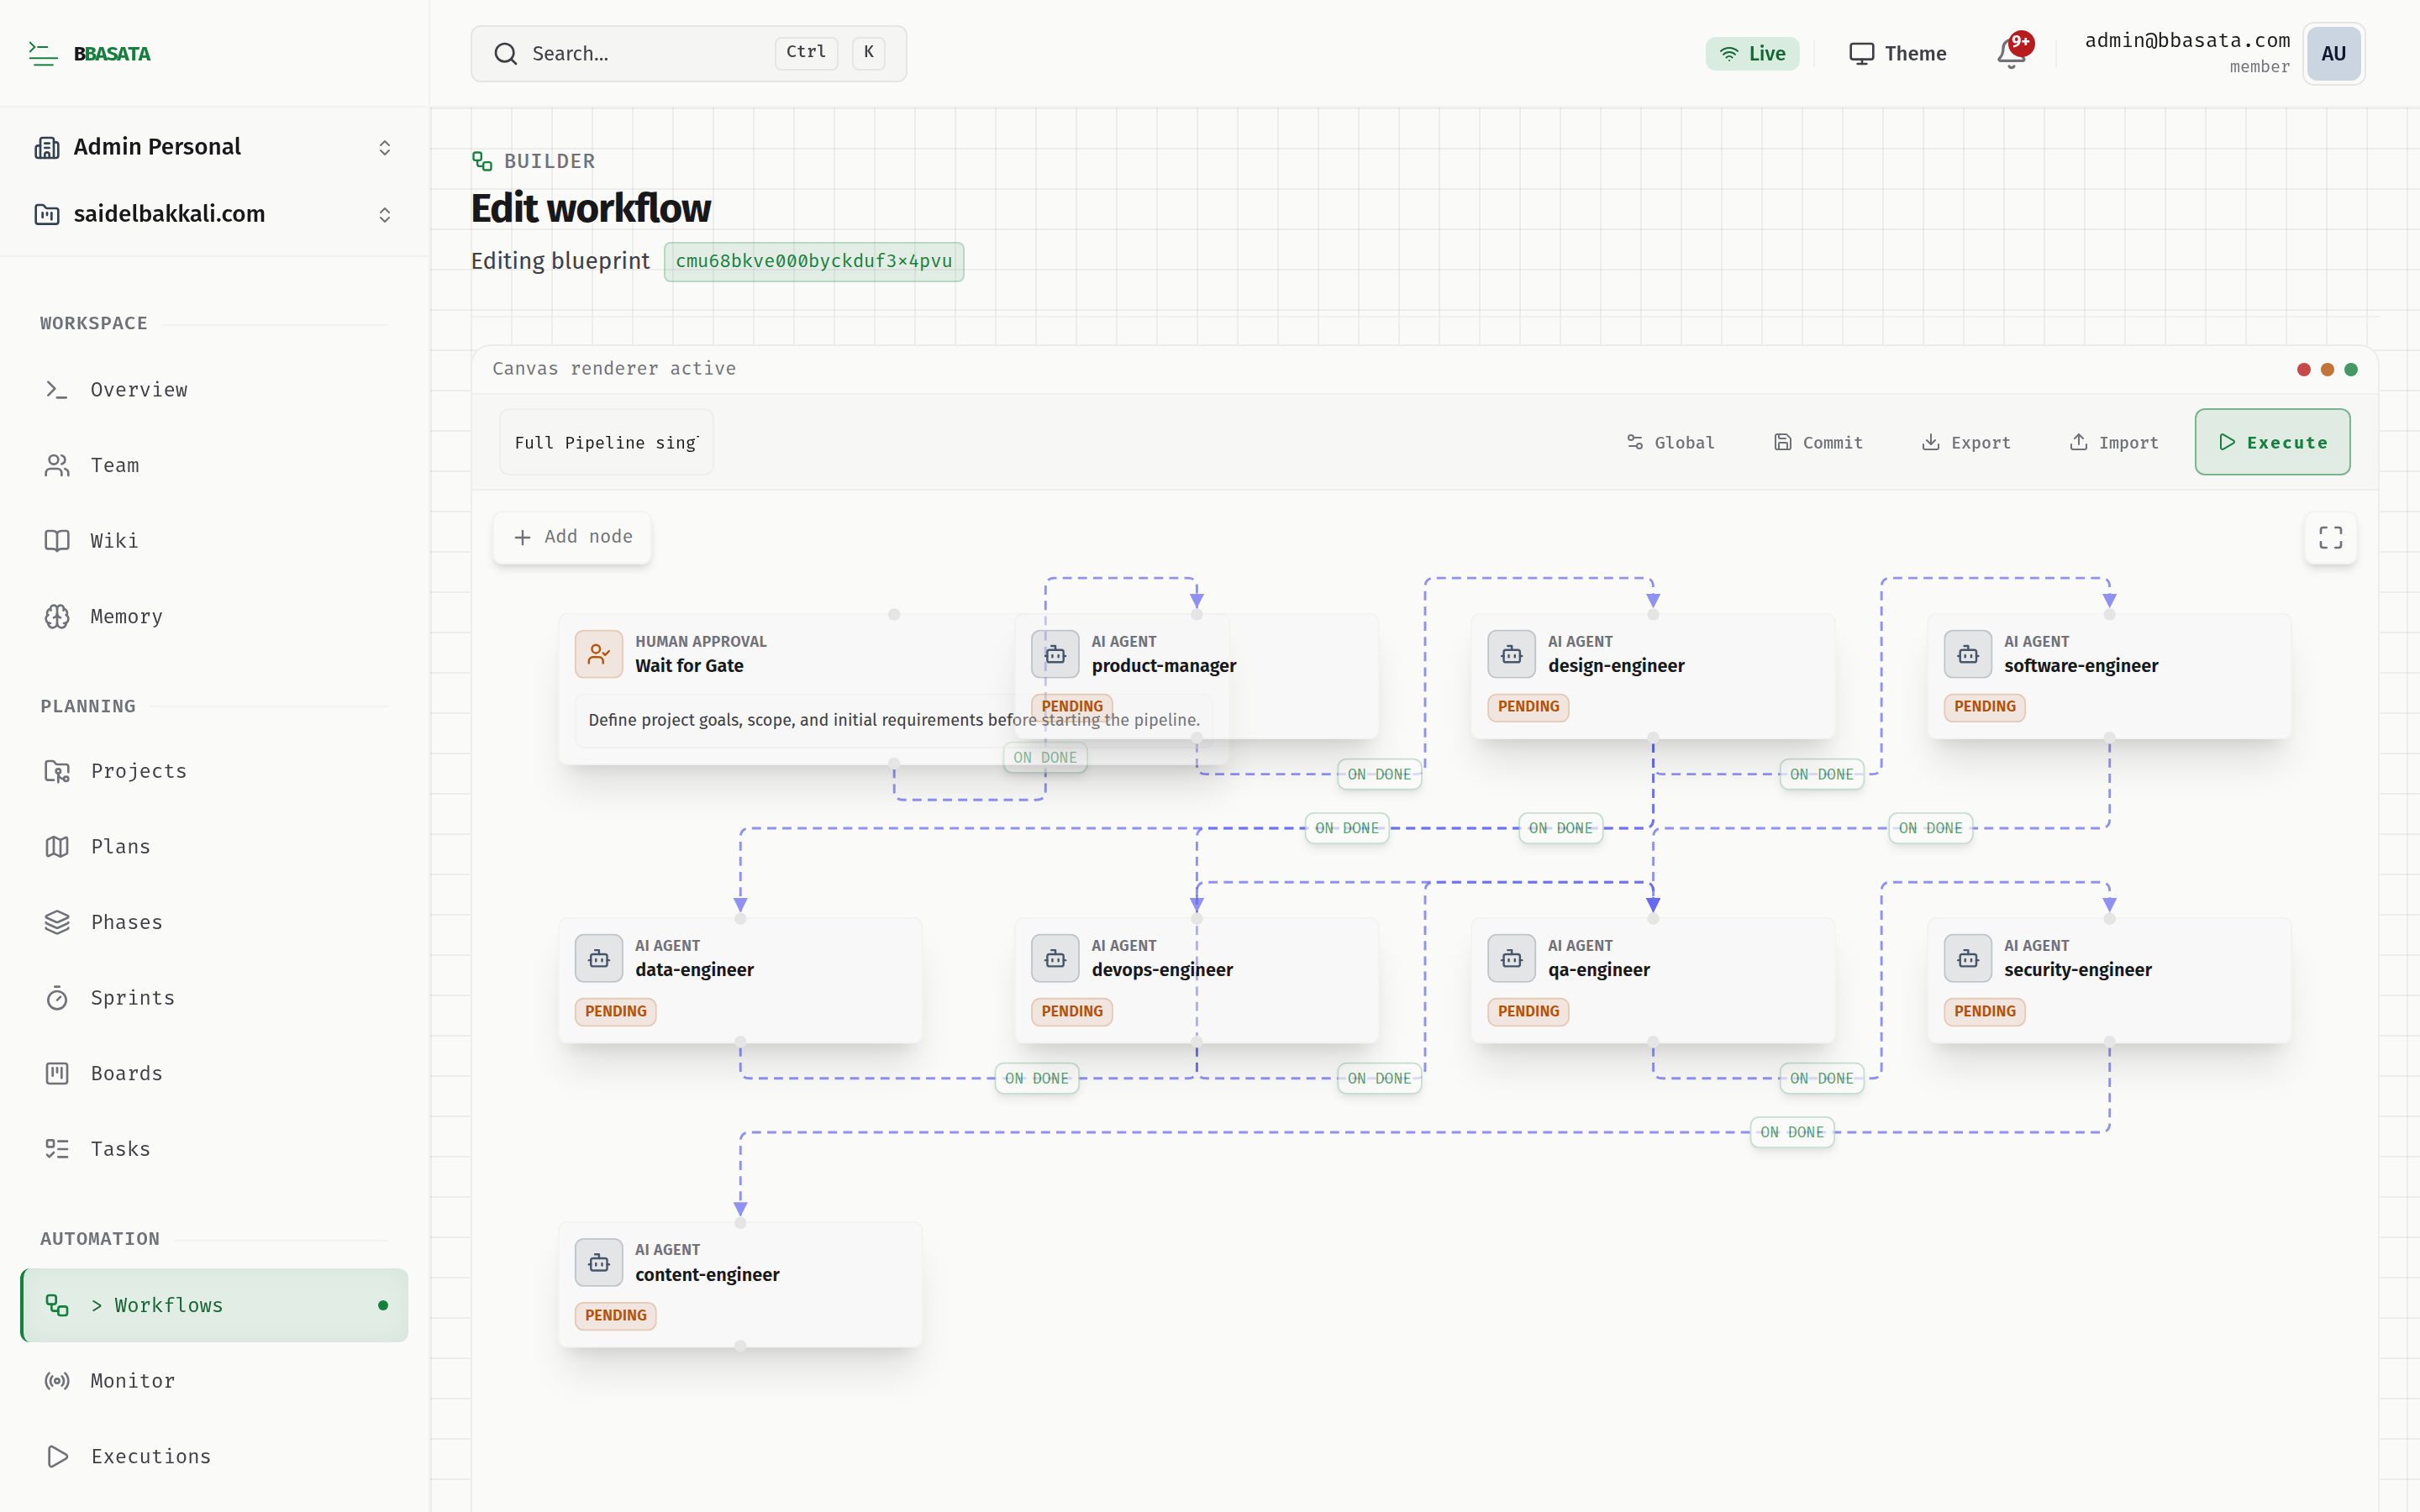This screenshot has height=1512, width=2420.
Task: Click the Add node button
Action: (x=572, y=538)
